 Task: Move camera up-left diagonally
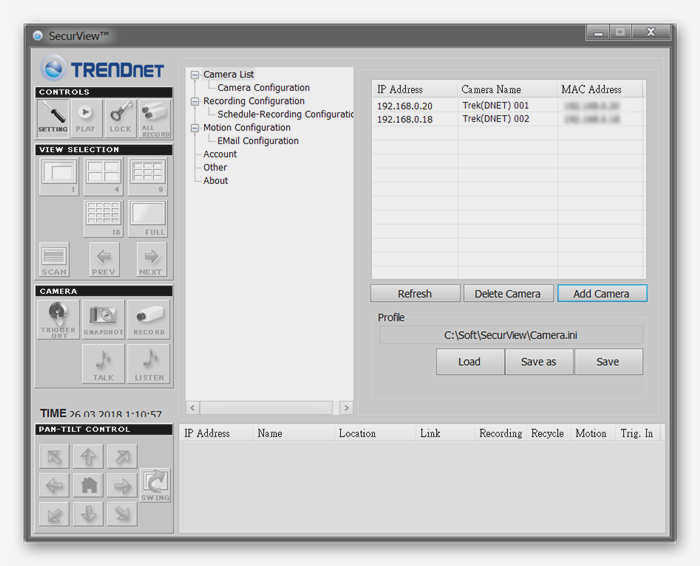pyautogui.click(x=54, y=456)
